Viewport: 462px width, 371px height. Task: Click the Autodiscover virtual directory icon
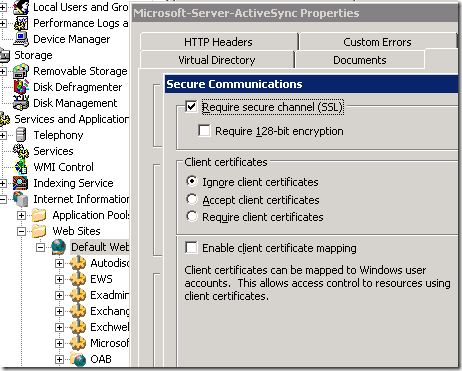click(x=78, y=263)
